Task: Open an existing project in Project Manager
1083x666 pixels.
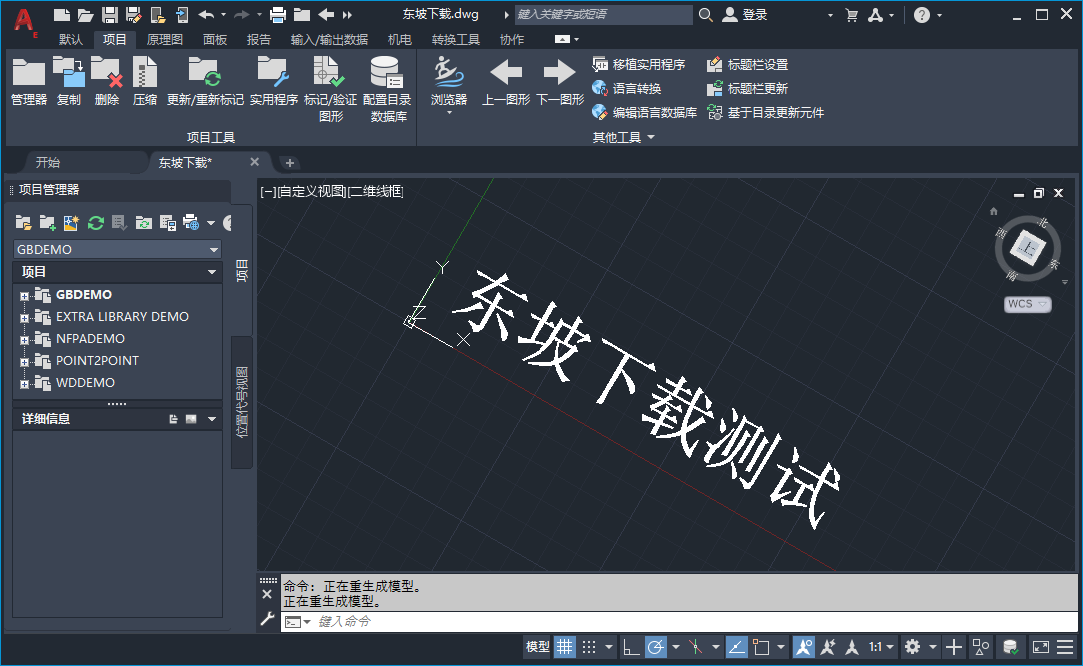Action: coord(23,222)
